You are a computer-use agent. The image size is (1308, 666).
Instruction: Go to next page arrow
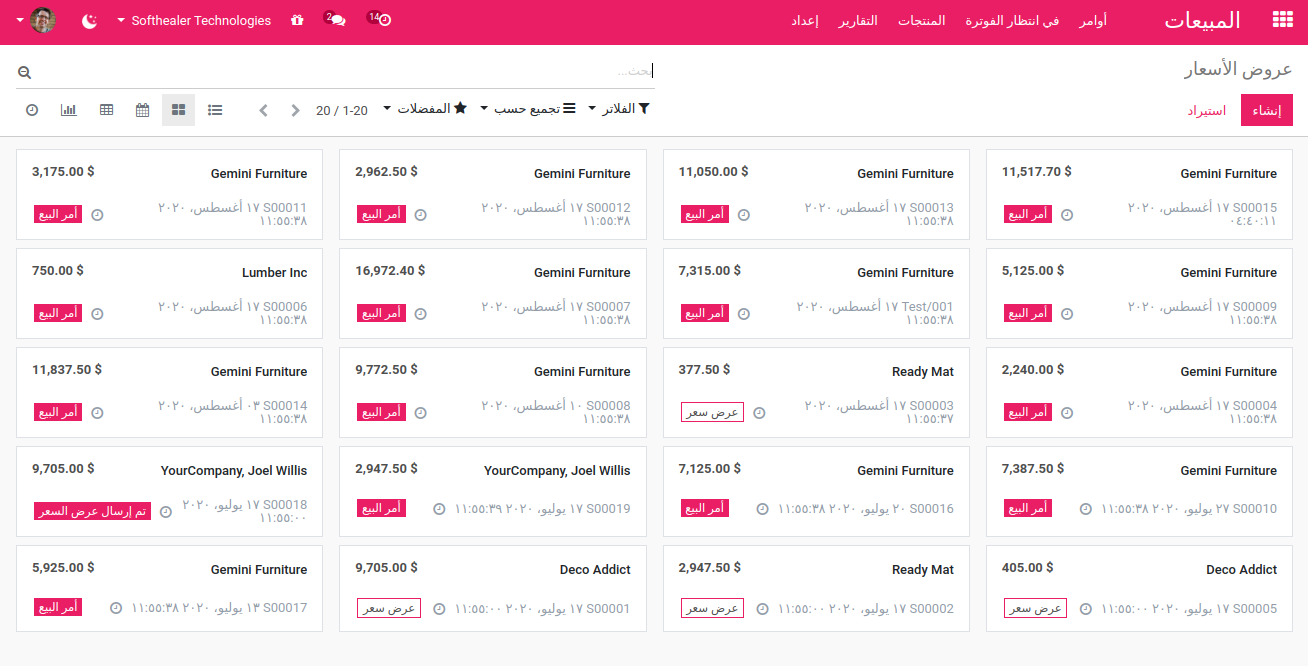click(x=296, y=110)
